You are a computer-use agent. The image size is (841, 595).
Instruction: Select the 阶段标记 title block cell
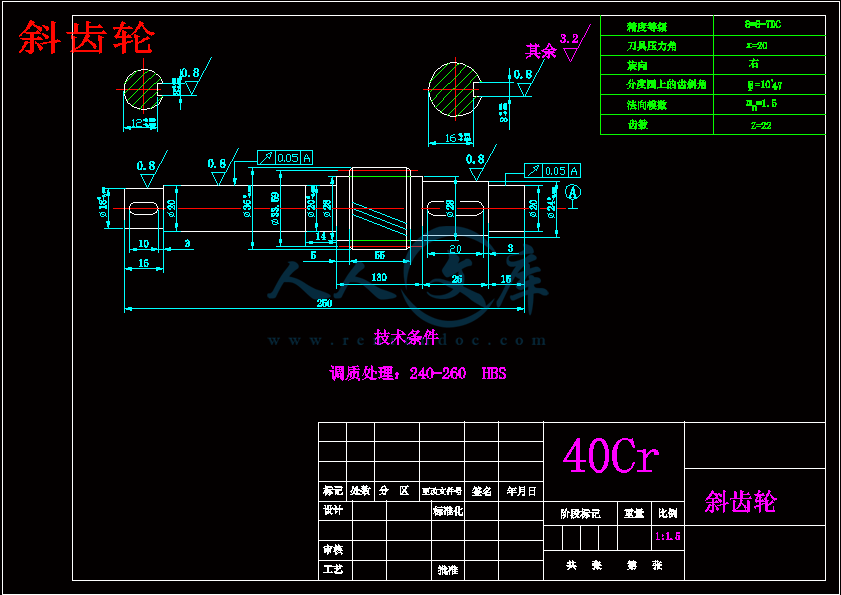pos(580,514)
